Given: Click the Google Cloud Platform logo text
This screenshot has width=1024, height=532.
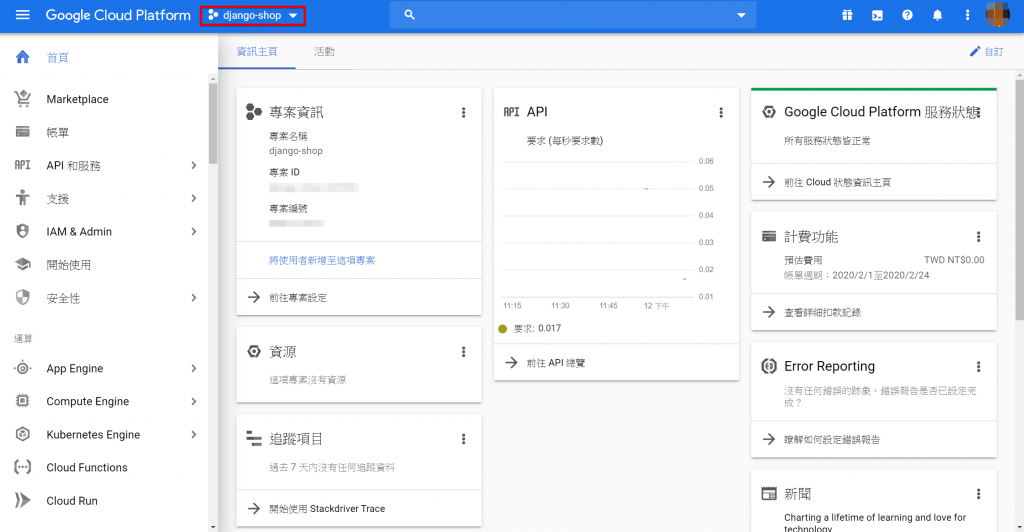Looking at the screenshot, I should 118,15.
